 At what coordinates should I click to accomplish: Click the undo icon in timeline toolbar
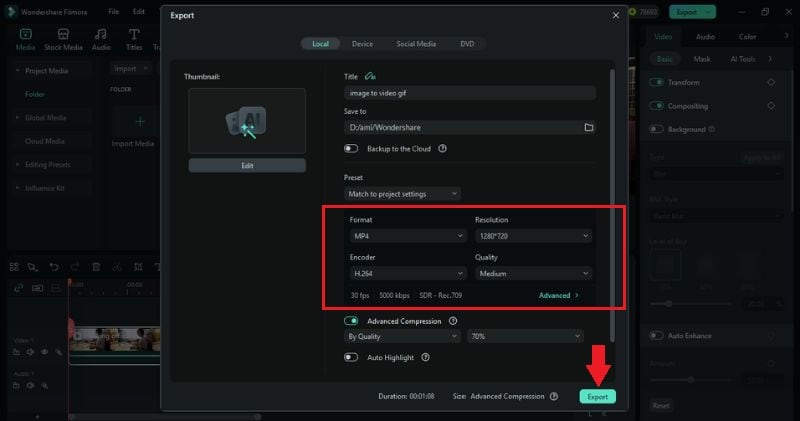54,267
